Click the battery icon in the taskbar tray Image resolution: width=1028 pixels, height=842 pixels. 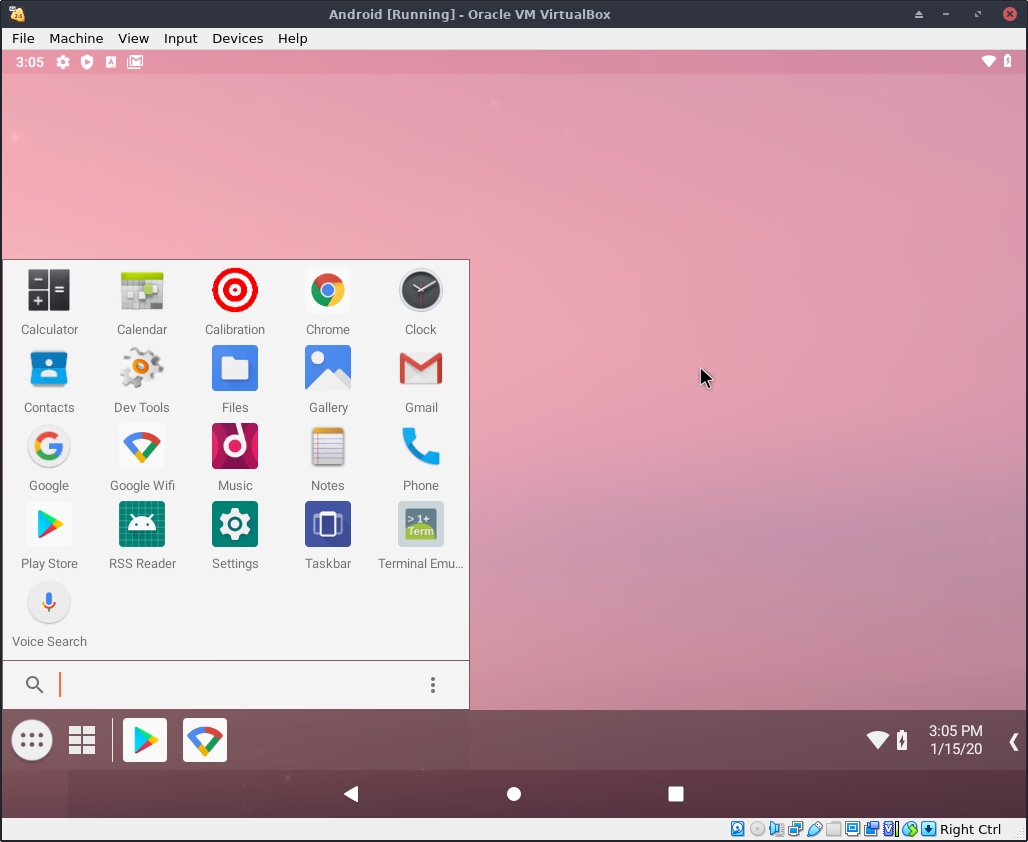[x=902, y=740]
